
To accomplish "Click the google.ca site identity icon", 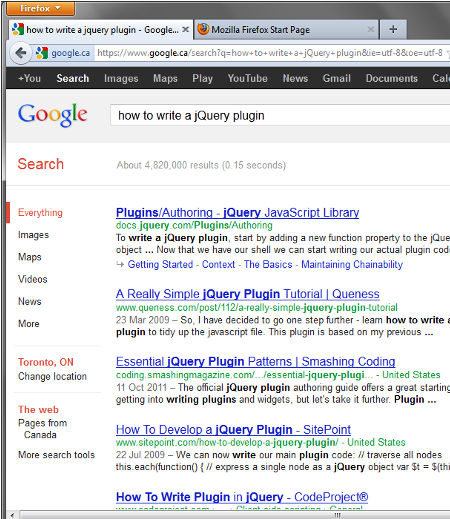I will (x=63, y=53).
